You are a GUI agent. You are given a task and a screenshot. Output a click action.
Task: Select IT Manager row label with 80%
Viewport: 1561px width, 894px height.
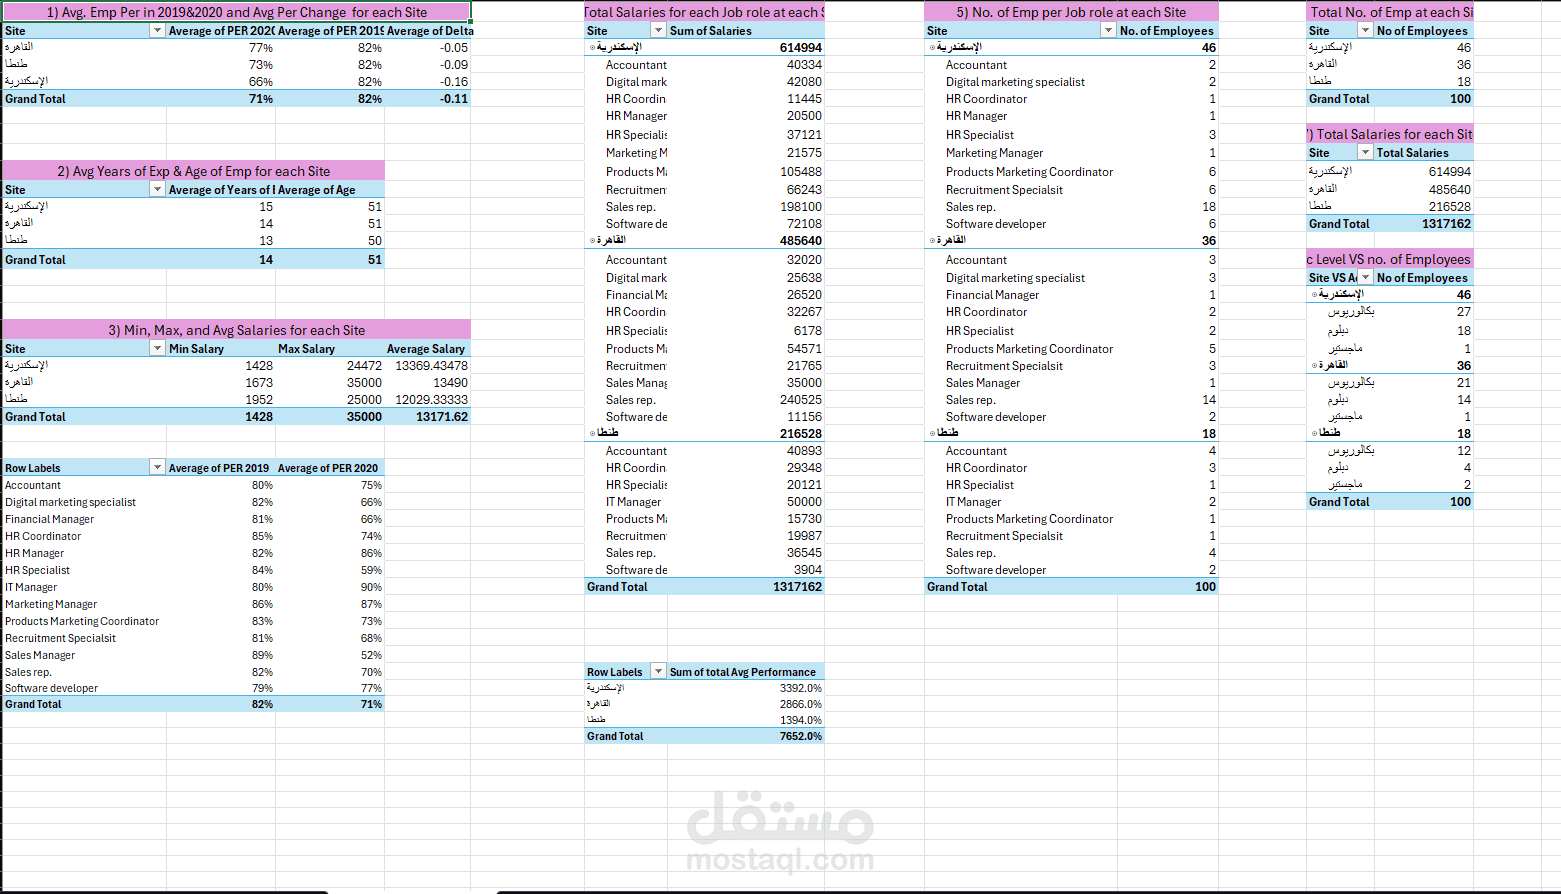click(84, 587)
